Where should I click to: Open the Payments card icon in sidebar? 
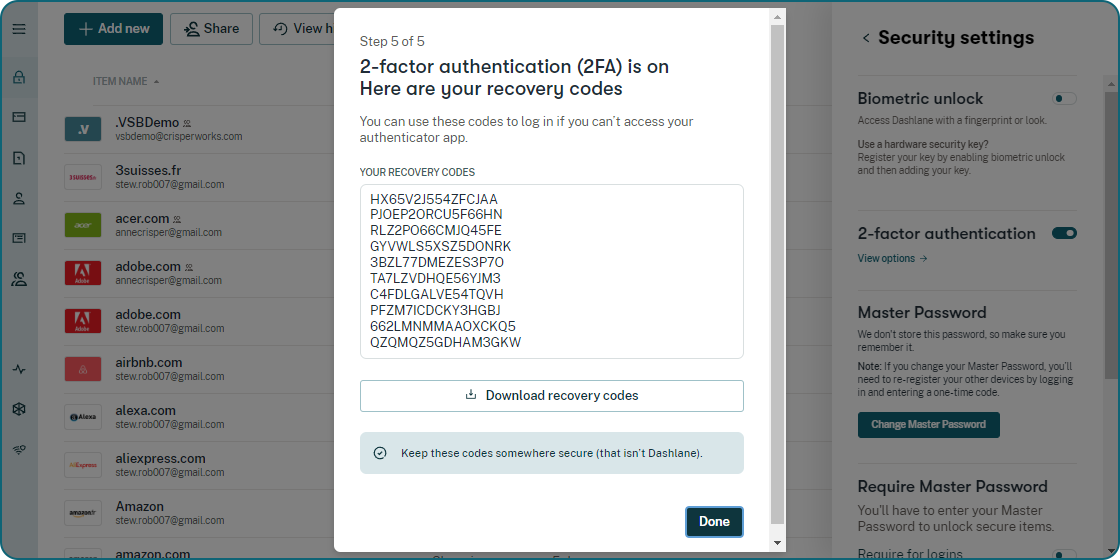click(x=19, y=117)
